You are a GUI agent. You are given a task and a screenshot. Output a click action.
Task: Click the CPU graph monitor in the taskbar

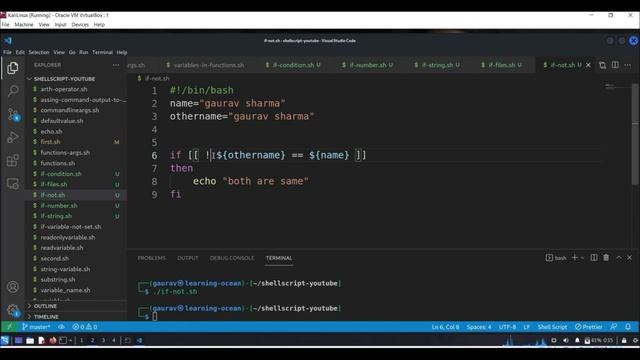pos(525,340)
